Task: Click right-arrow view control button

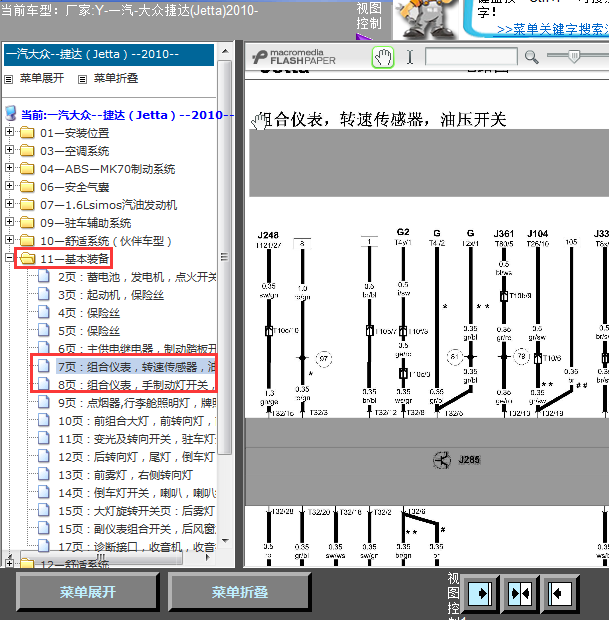Action: (480, 593)
